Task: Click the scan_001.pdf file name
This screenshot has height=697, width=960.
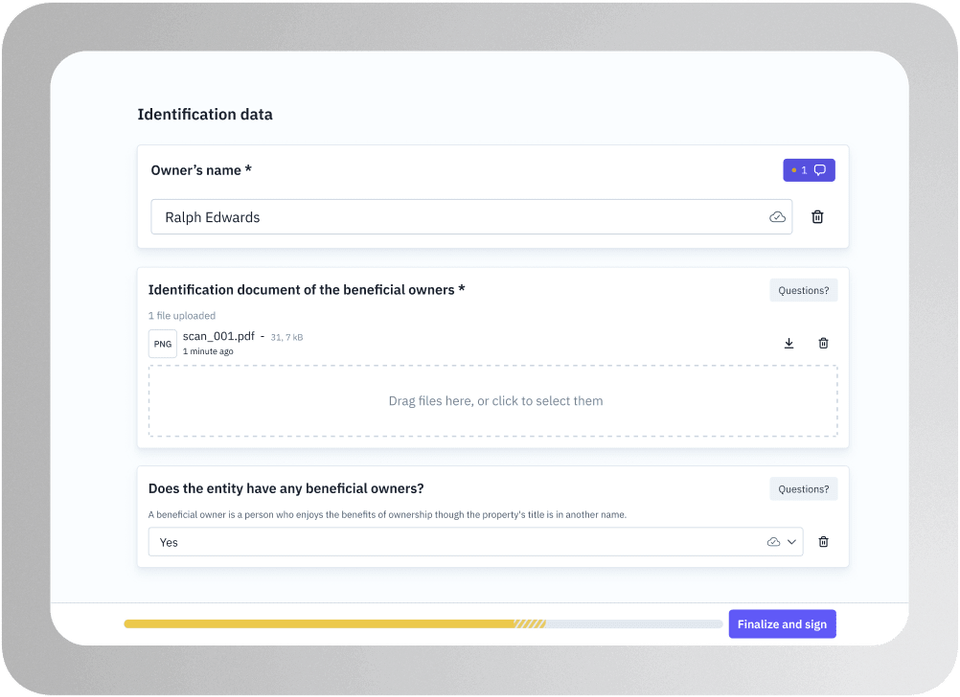Action: (x=218, y=337)
